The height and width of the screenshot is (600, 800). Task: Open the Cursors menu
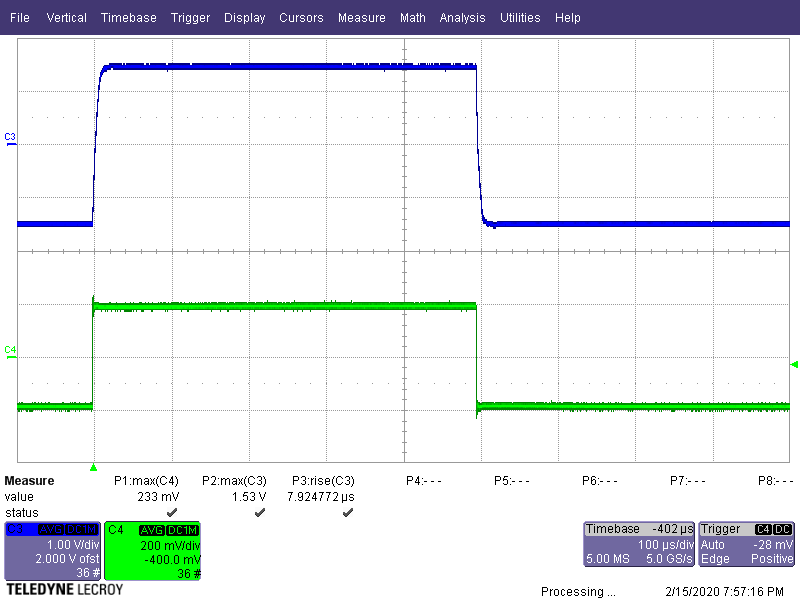coord(301,18)
